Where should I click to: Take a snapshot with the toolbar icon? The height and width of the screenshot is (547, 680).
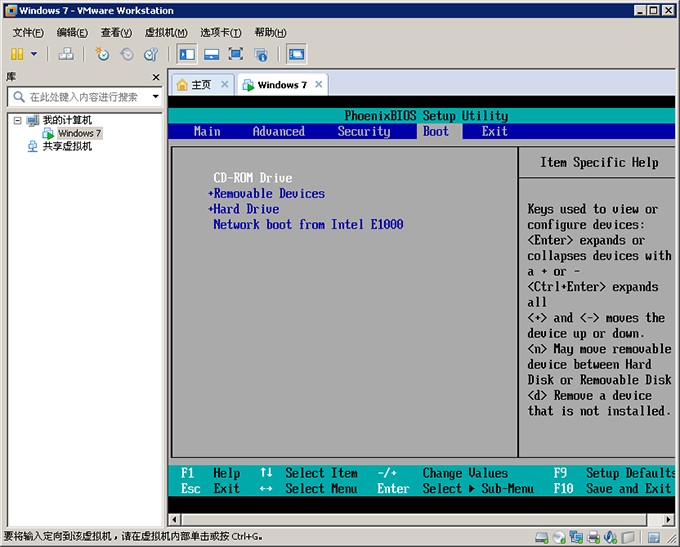[102, 54]
